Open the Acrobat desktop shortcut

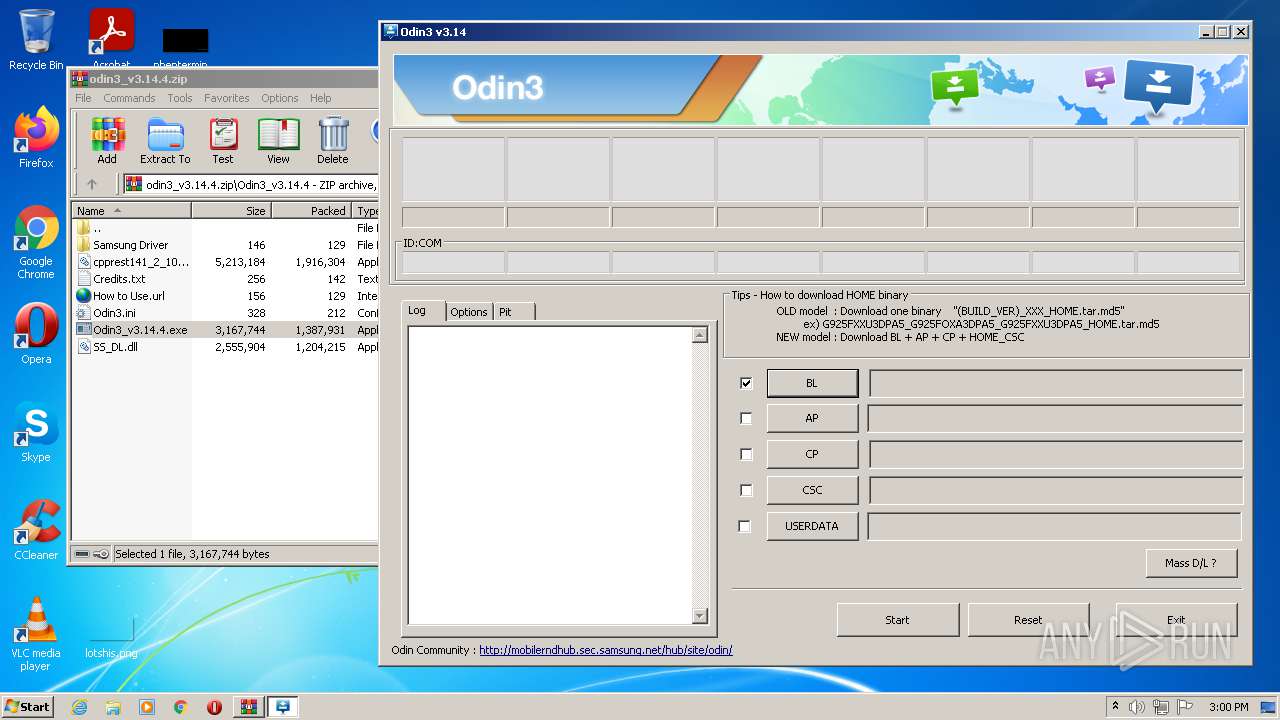pyautogui.click(x=111, y=40)
